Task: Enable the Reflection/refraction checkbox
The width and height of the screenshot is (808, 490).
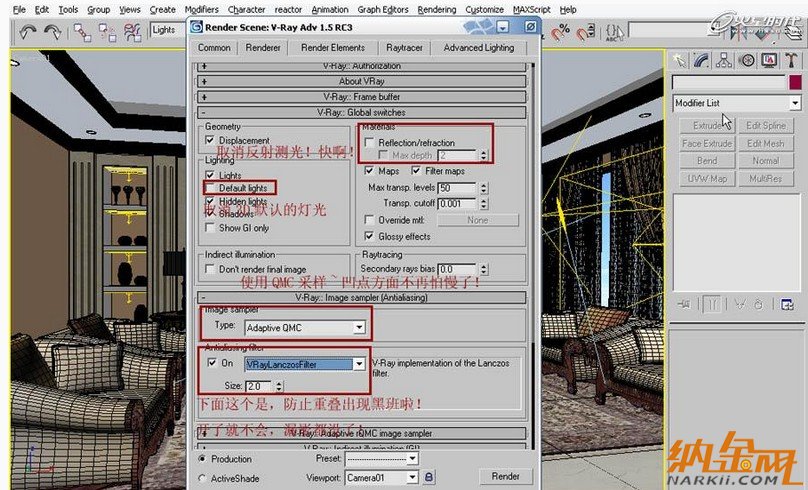Action: 370,143
